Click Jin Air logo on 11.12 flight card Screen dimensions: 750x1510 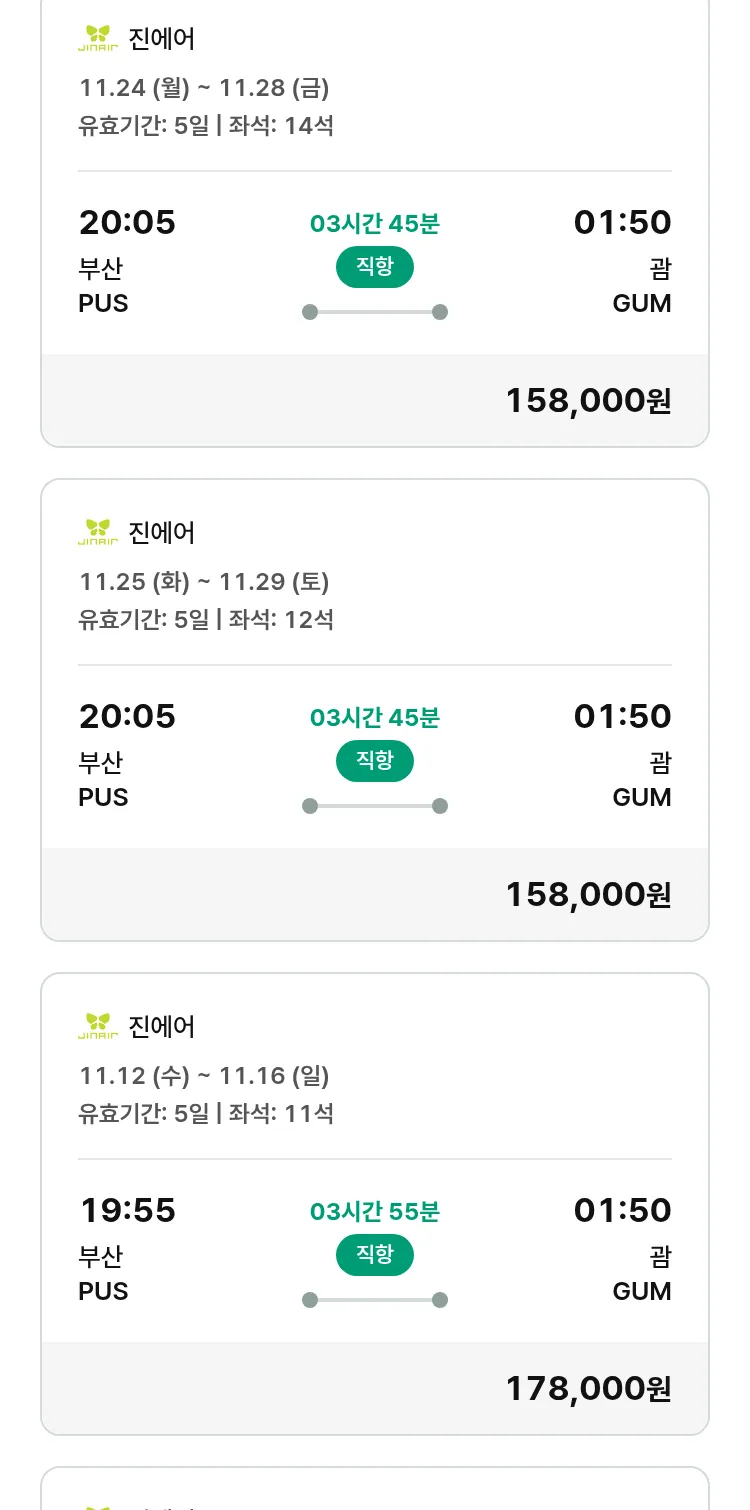[x=98, y=1026]
